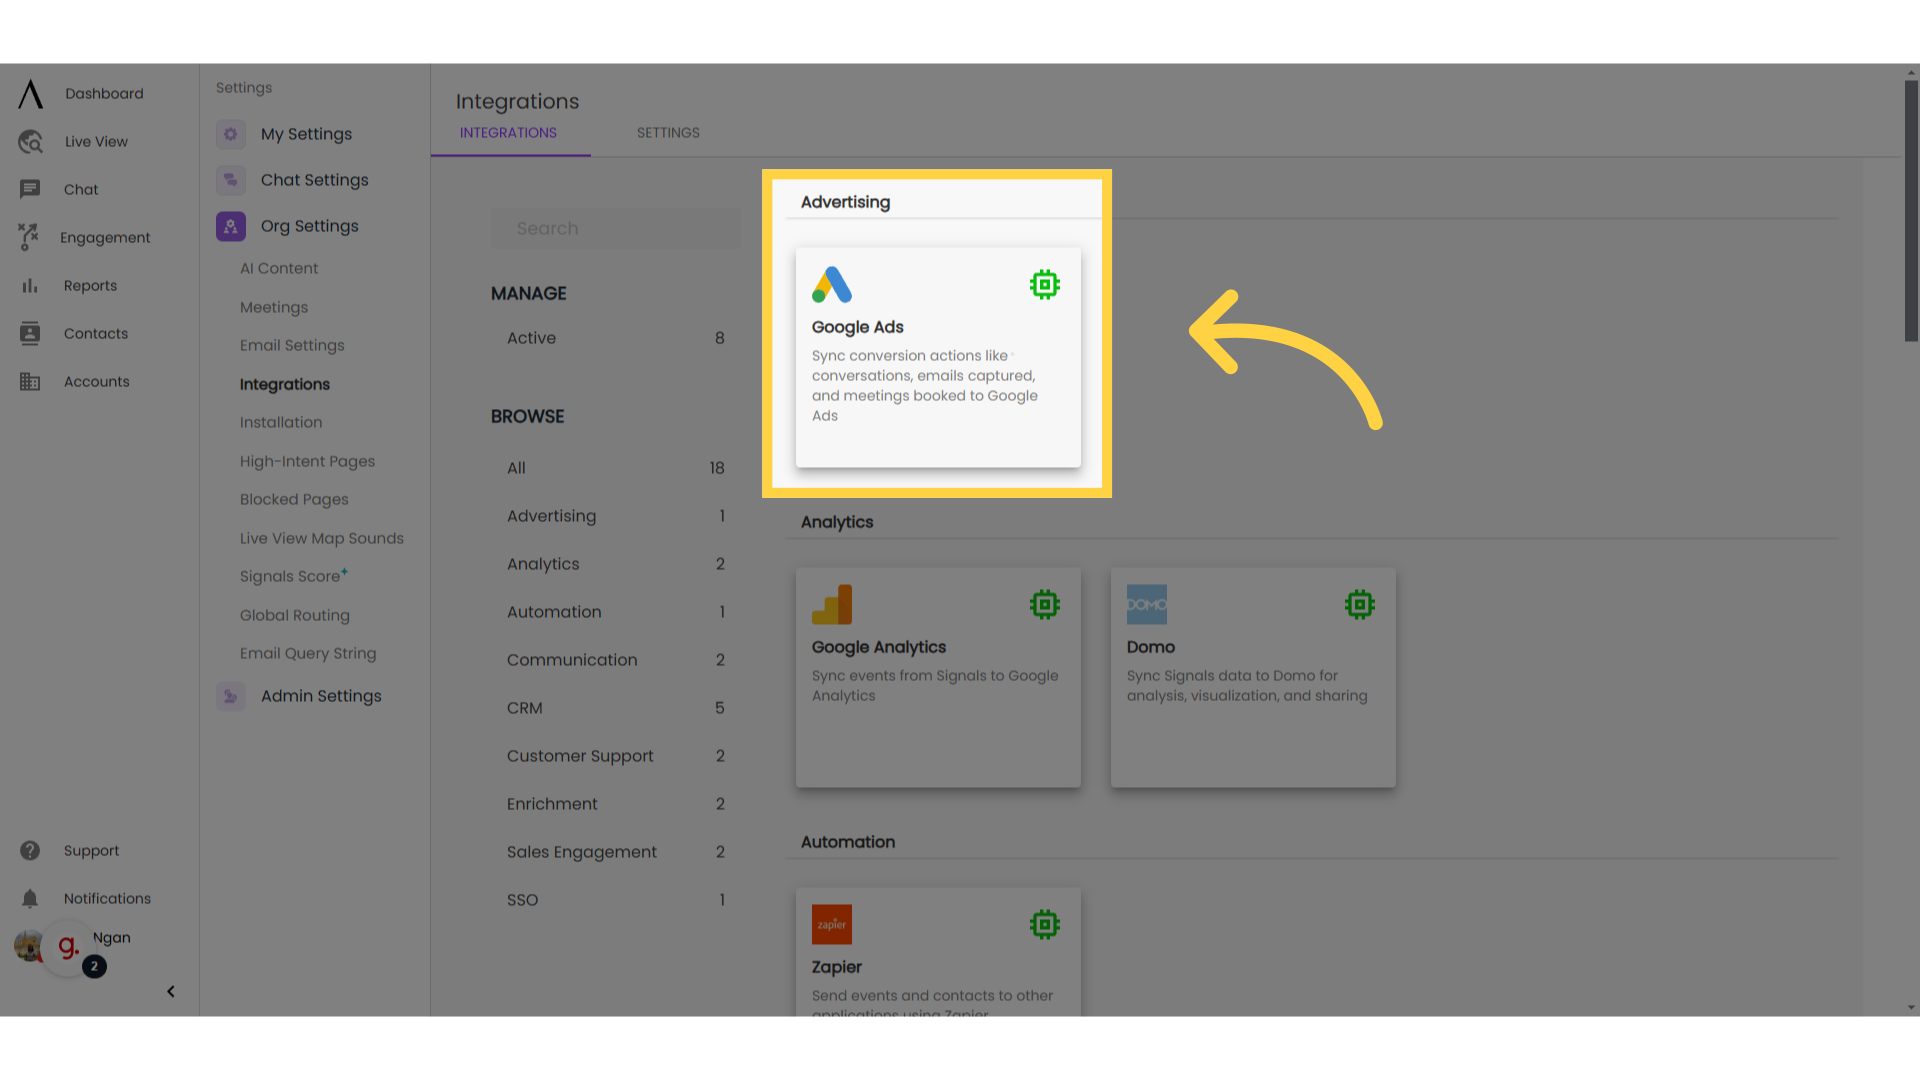Image resolution: width=1920 pixels, height=1080 pixels.
Task: Open AI Content settings
Action: 279,268
